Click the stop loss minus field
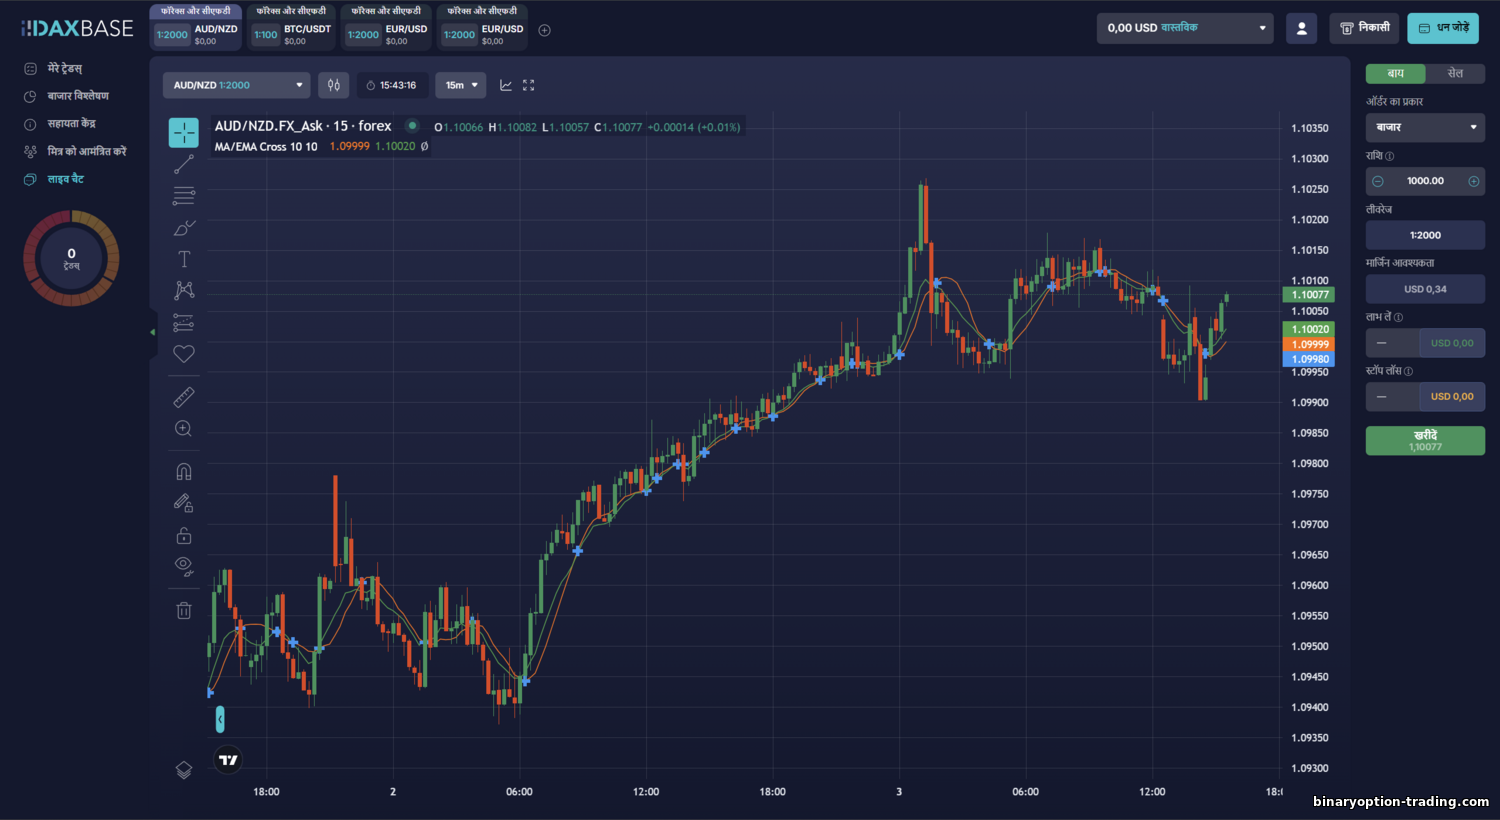The height and width of the screenshot is (820, 1500). click(x=1392, y=397)
